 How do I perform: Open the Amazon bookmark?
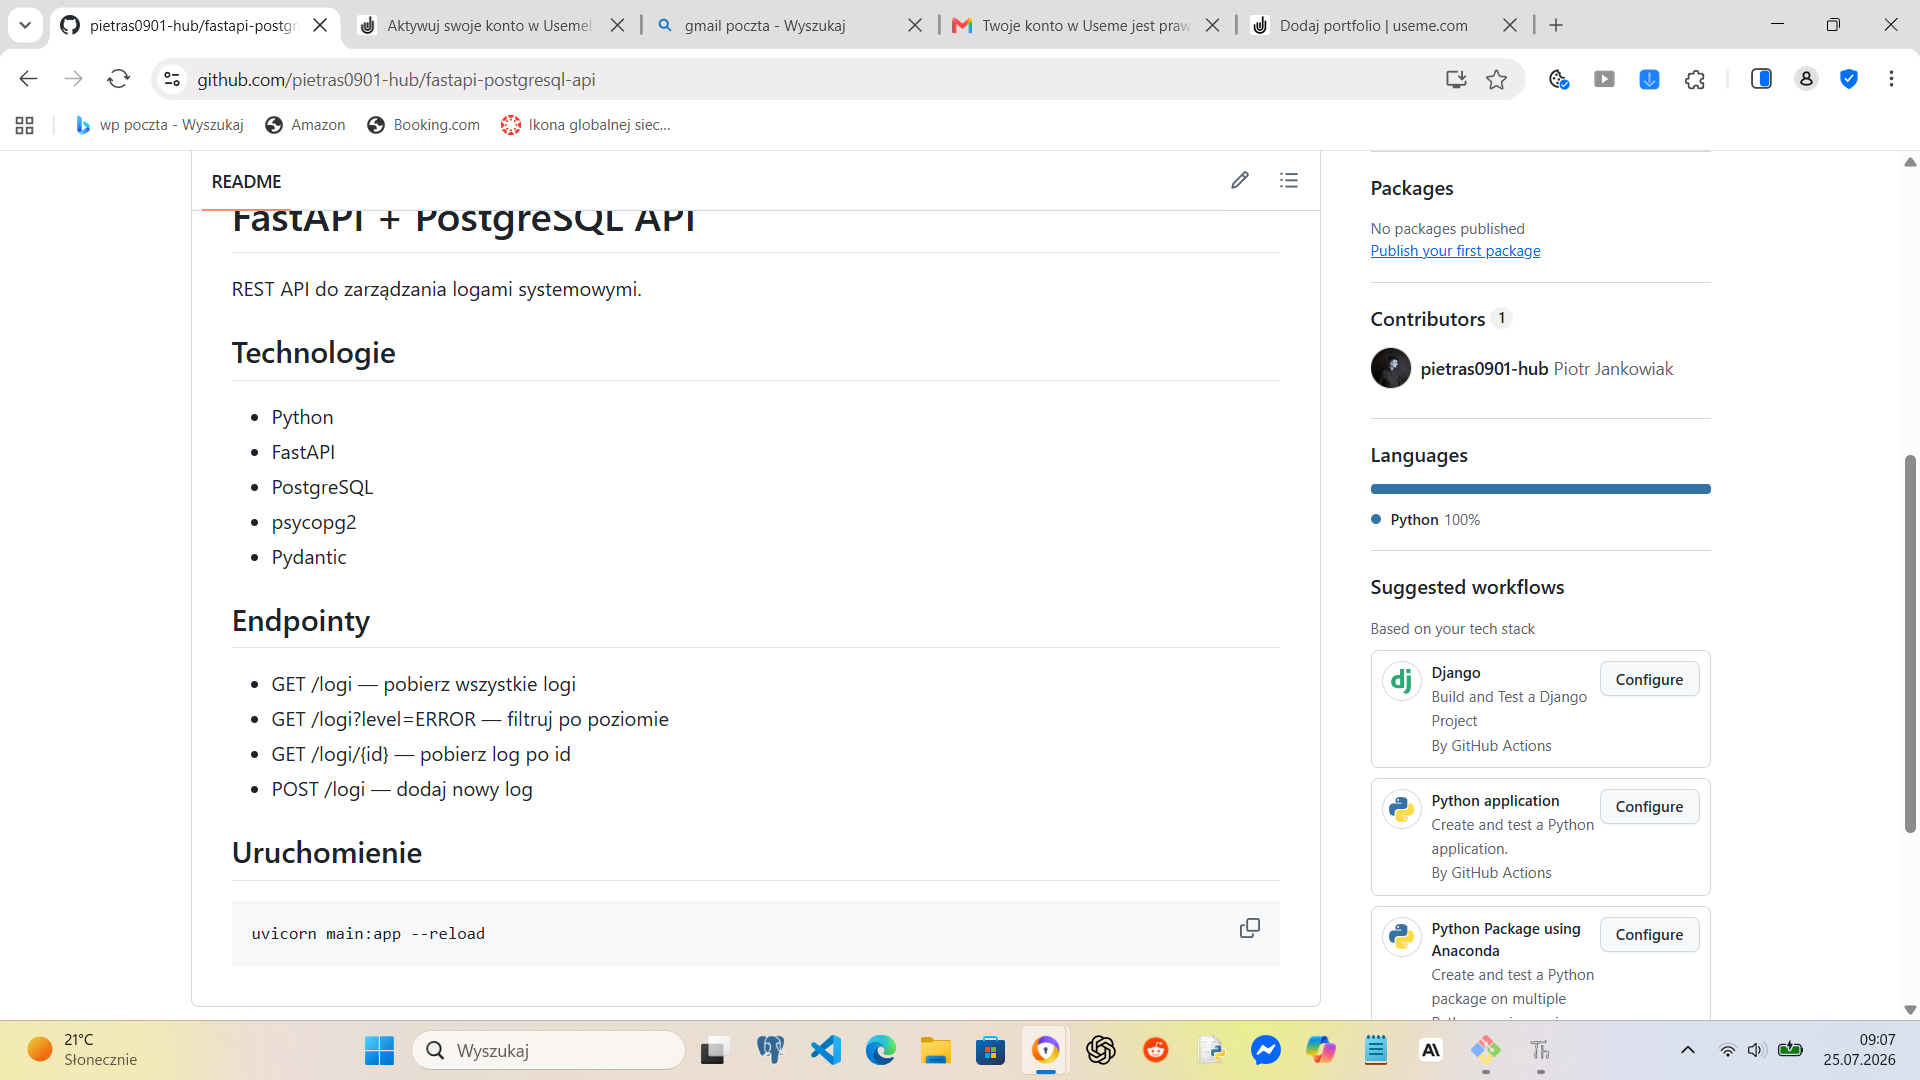pyautogui.click(x=306, y=125)
